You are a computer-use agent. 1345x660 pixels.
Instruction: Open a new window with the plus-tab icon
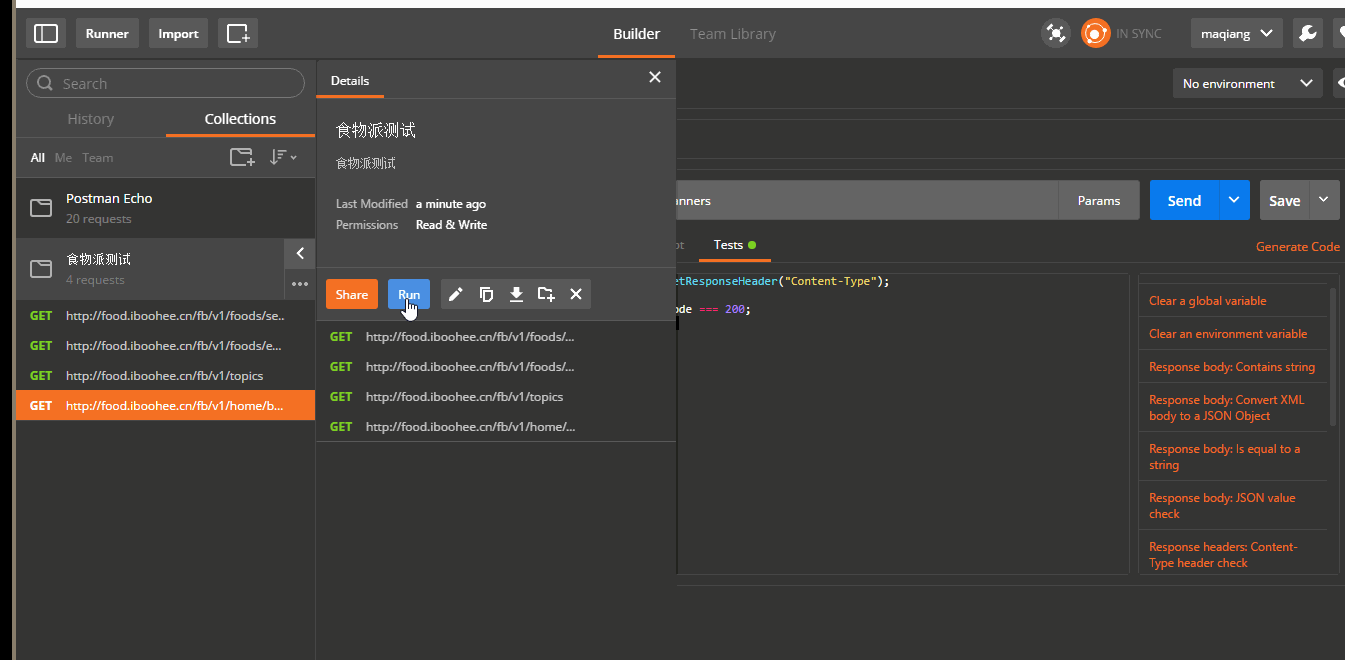(238, 33)
